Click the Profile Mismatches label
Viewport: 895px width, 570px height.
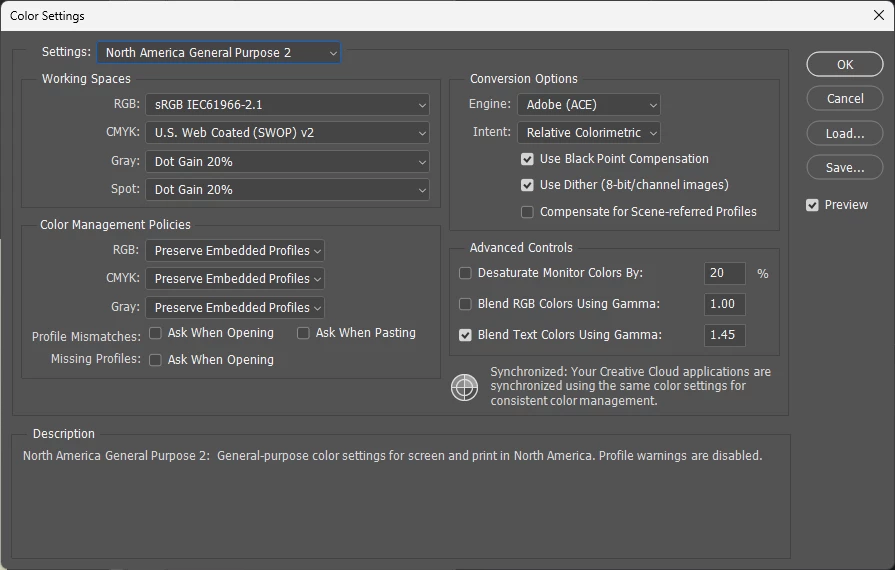86,337
